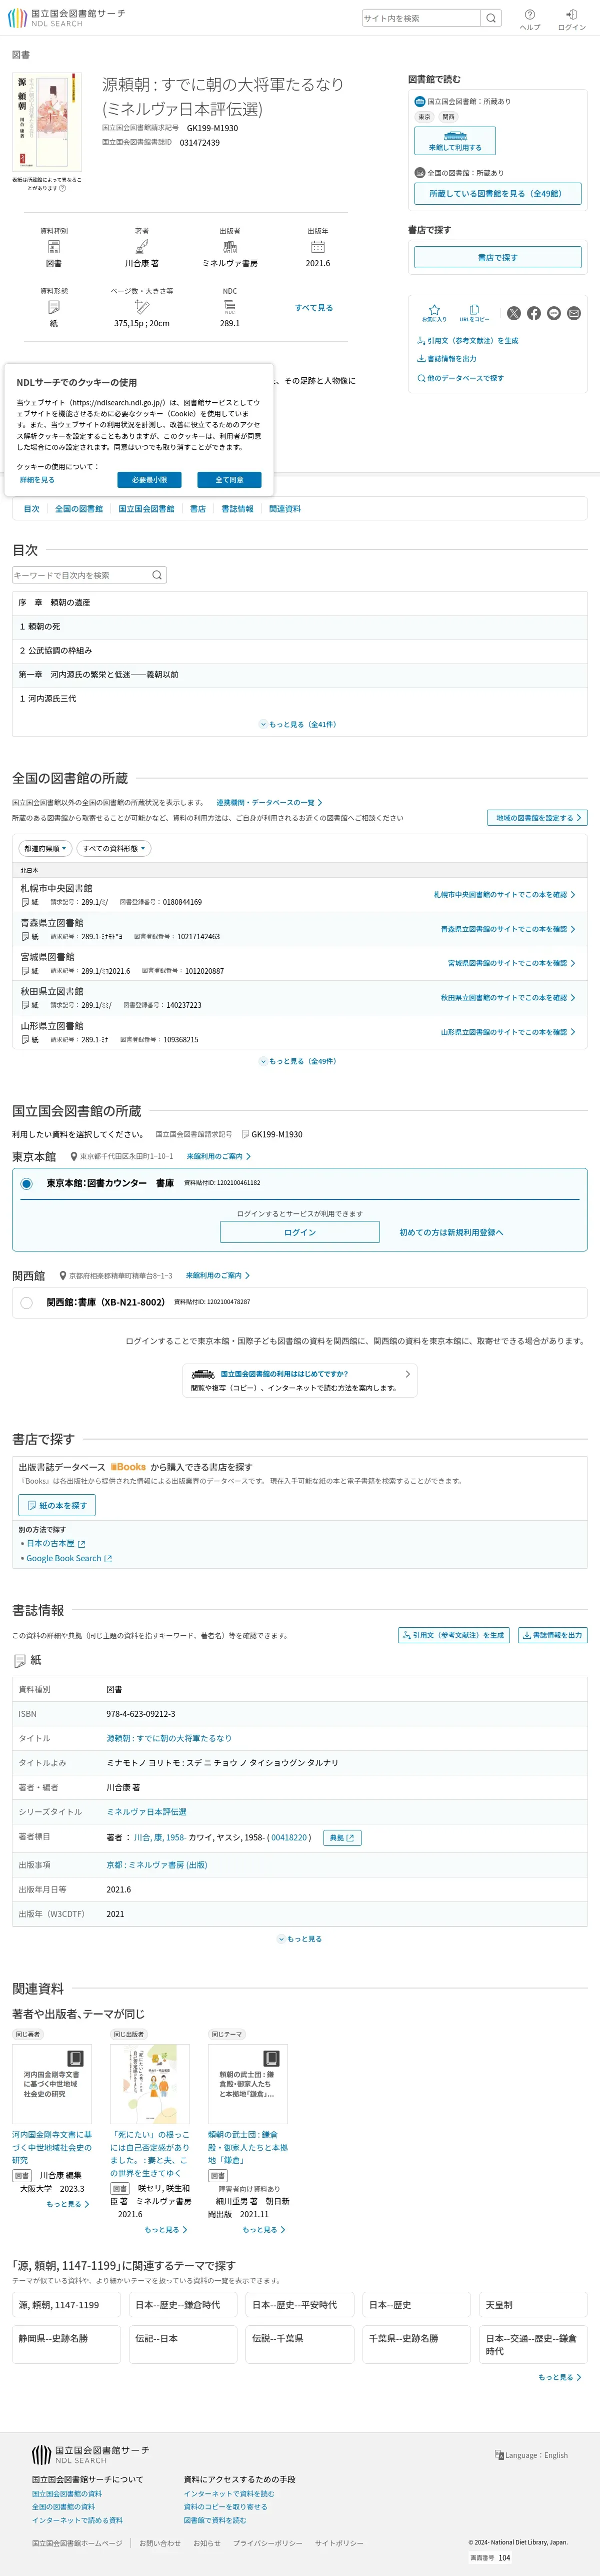
Task: Select theme 日本--歴史--鎌倉時代
Action: point(184,2304)
